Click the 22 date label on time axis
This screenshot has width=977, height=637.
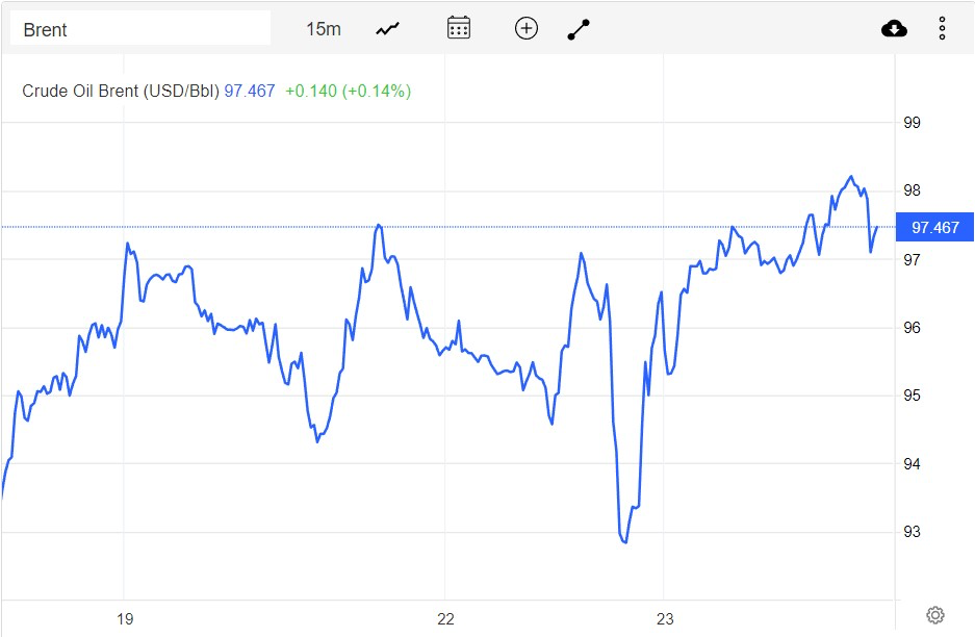coord(446,619)
